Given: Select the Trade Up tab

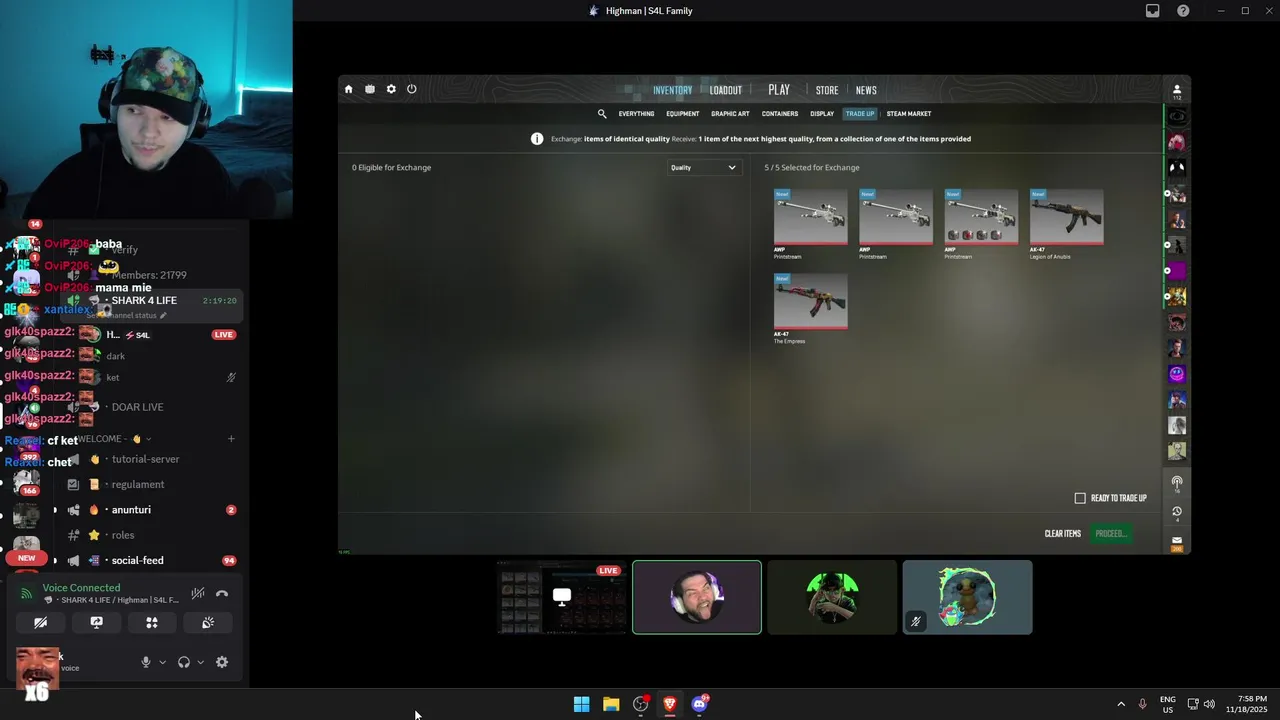Looking at the screenshot, I should 860,114.
